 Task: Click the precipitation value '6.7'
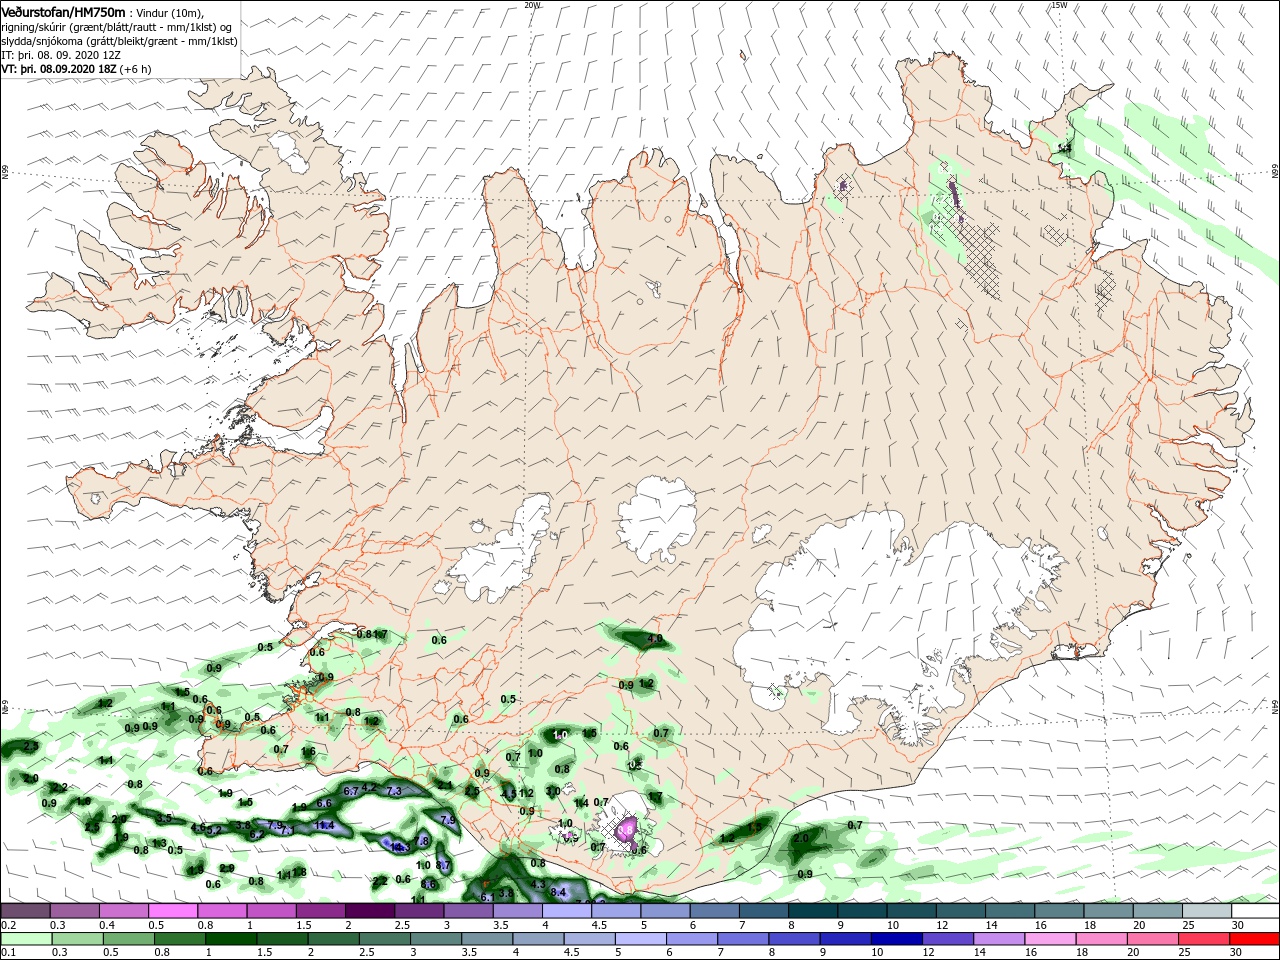(x=351, y=791)
